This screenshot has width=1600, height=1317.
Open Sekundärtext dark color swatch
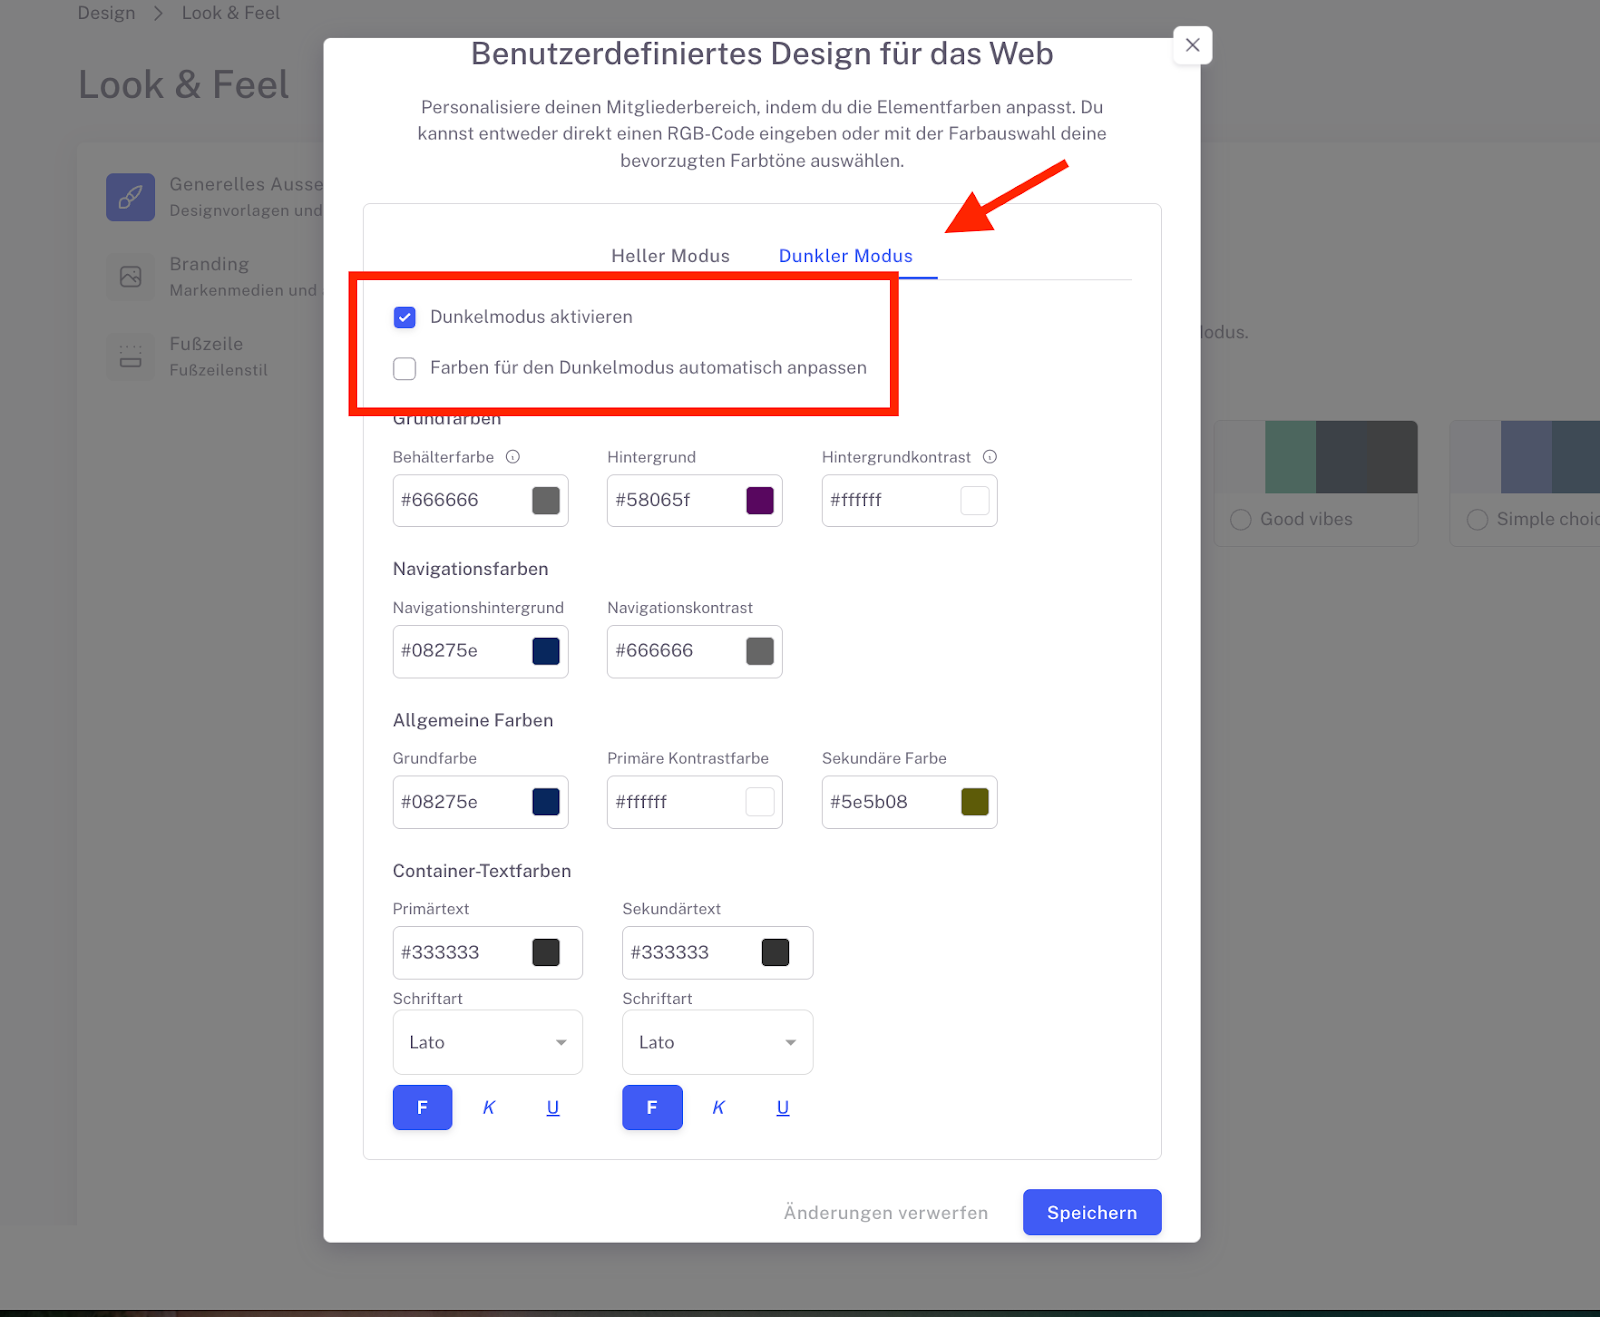[775, 953]
